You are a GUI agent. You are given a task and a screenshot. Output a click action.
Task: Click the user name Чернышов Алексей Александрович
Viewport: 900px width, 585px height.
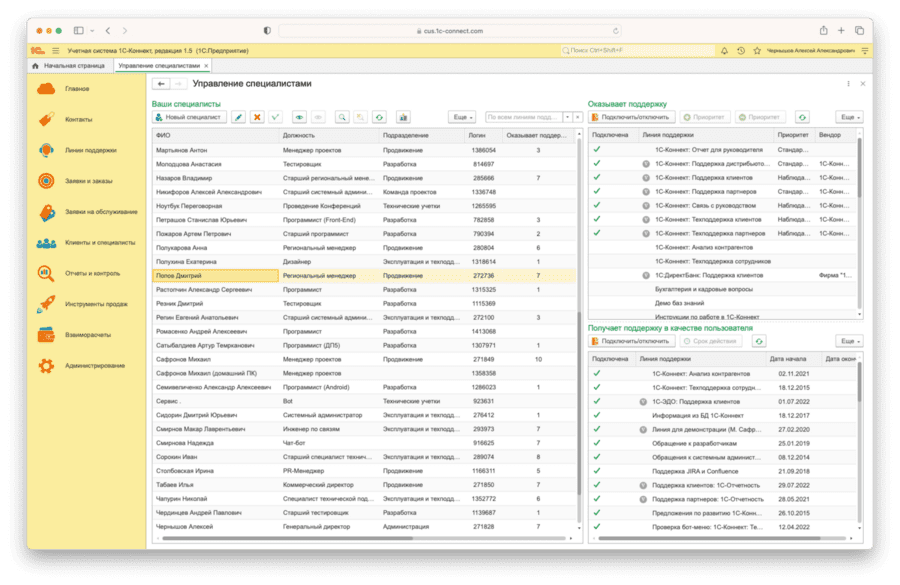(810, 51)
